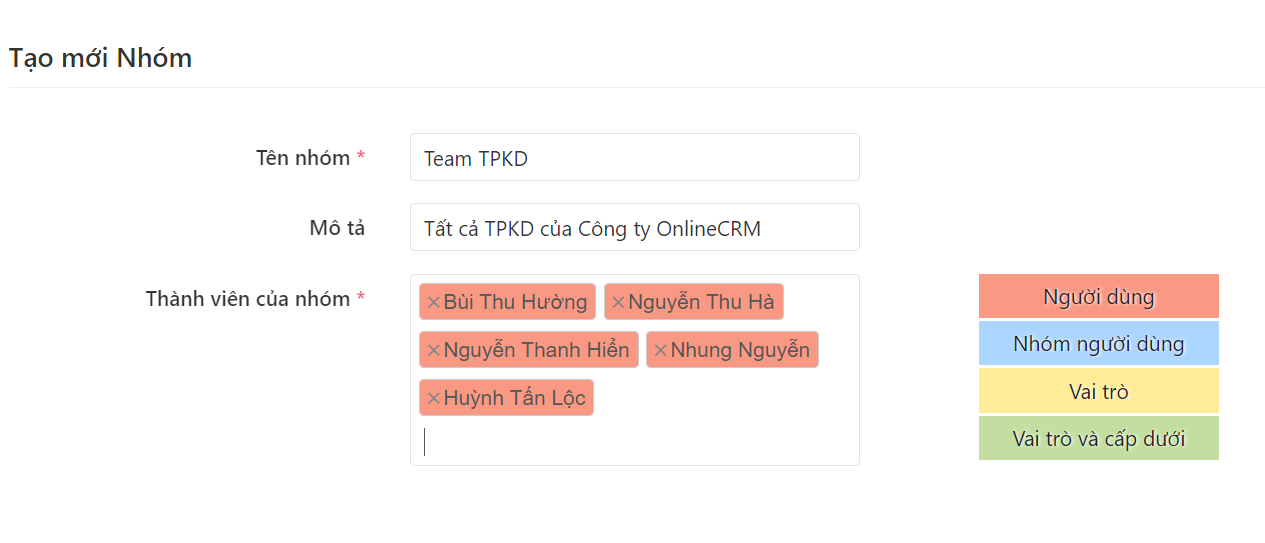Image resolution: width=1265 pixels, height=543 pixels.
Task: Click the Tạo mới Nhóm heading
Action: tap(100, 58)
